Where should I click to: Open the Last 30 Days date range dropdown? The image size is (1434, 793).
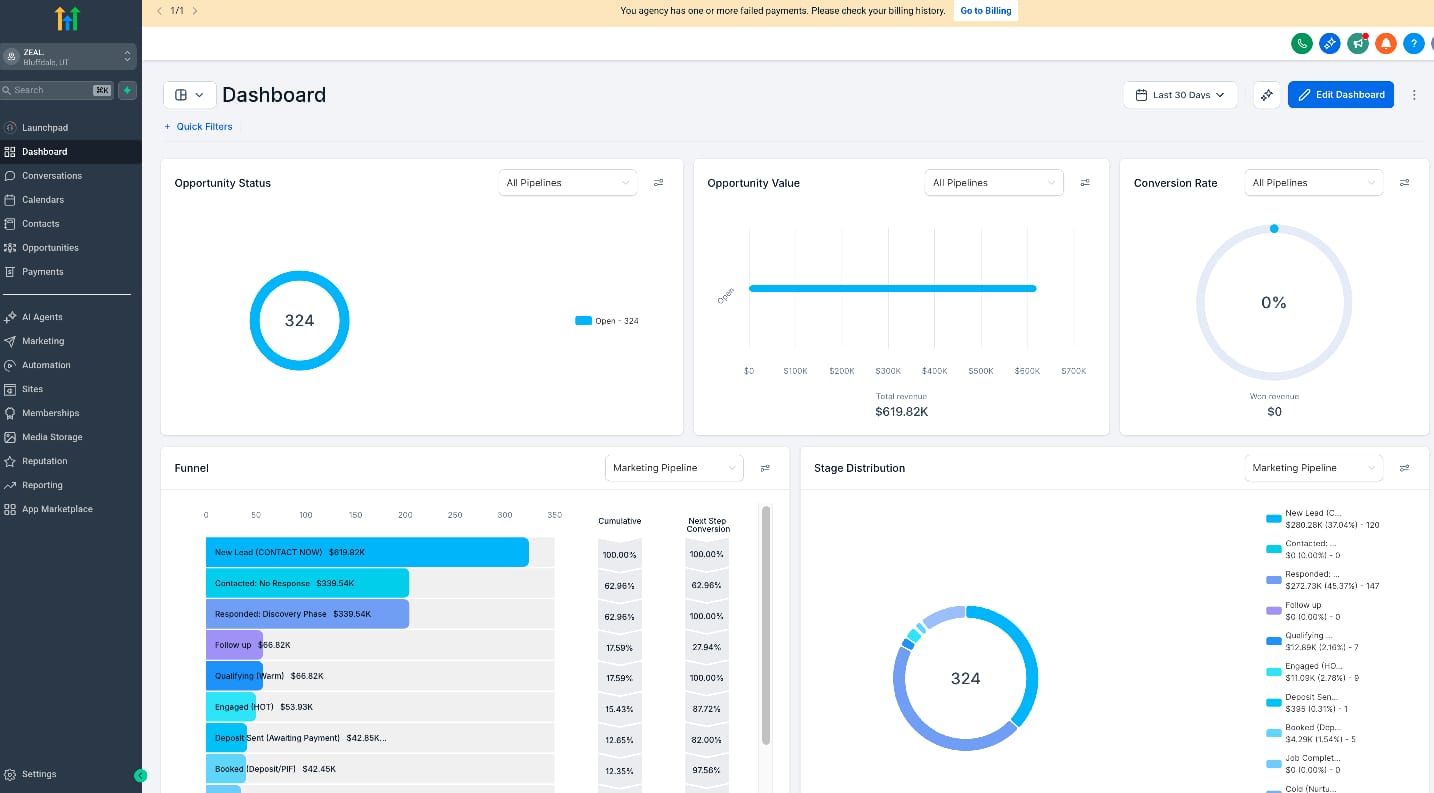pyautogui.click(x=1180, y=94)
